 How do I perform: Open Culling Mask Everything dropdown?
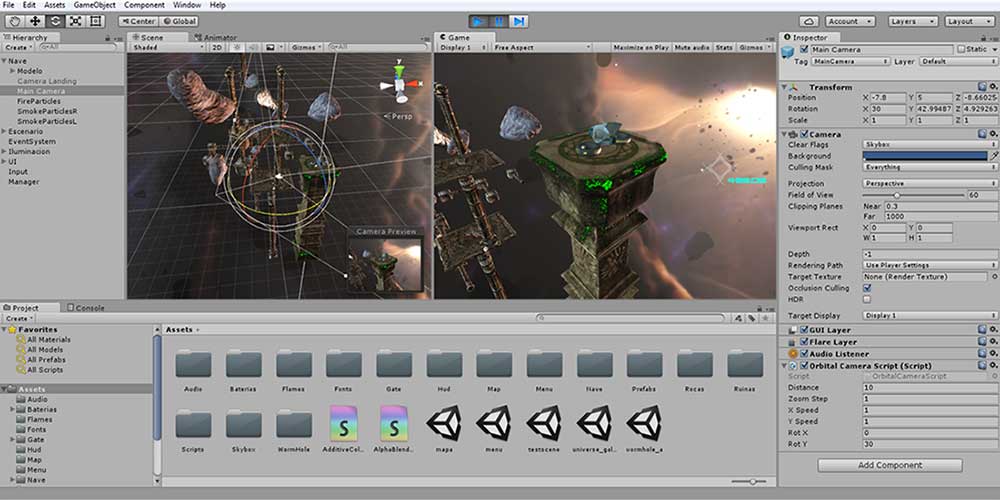point(930,167)
